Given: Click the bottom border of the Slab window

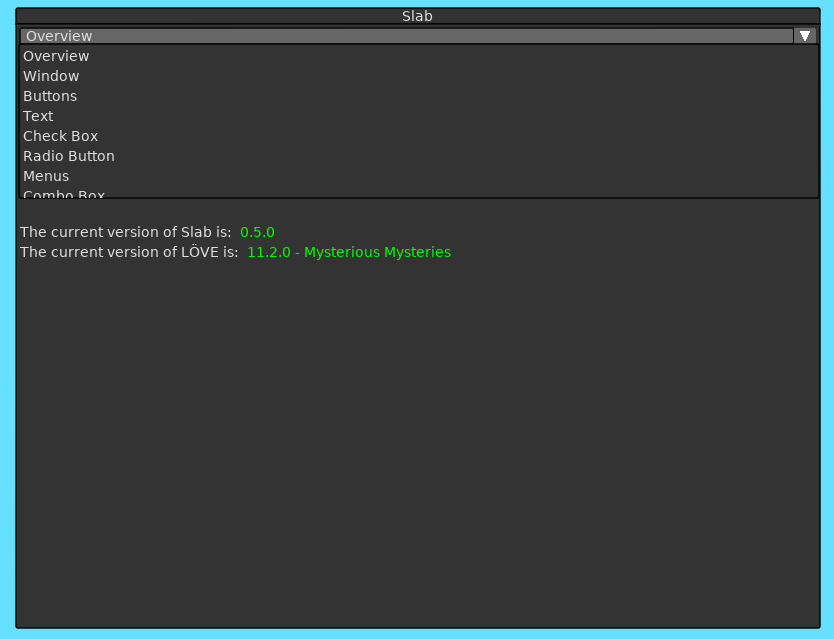Looking at the screenshot, I should pyautogui.click(x=417, y=628).
